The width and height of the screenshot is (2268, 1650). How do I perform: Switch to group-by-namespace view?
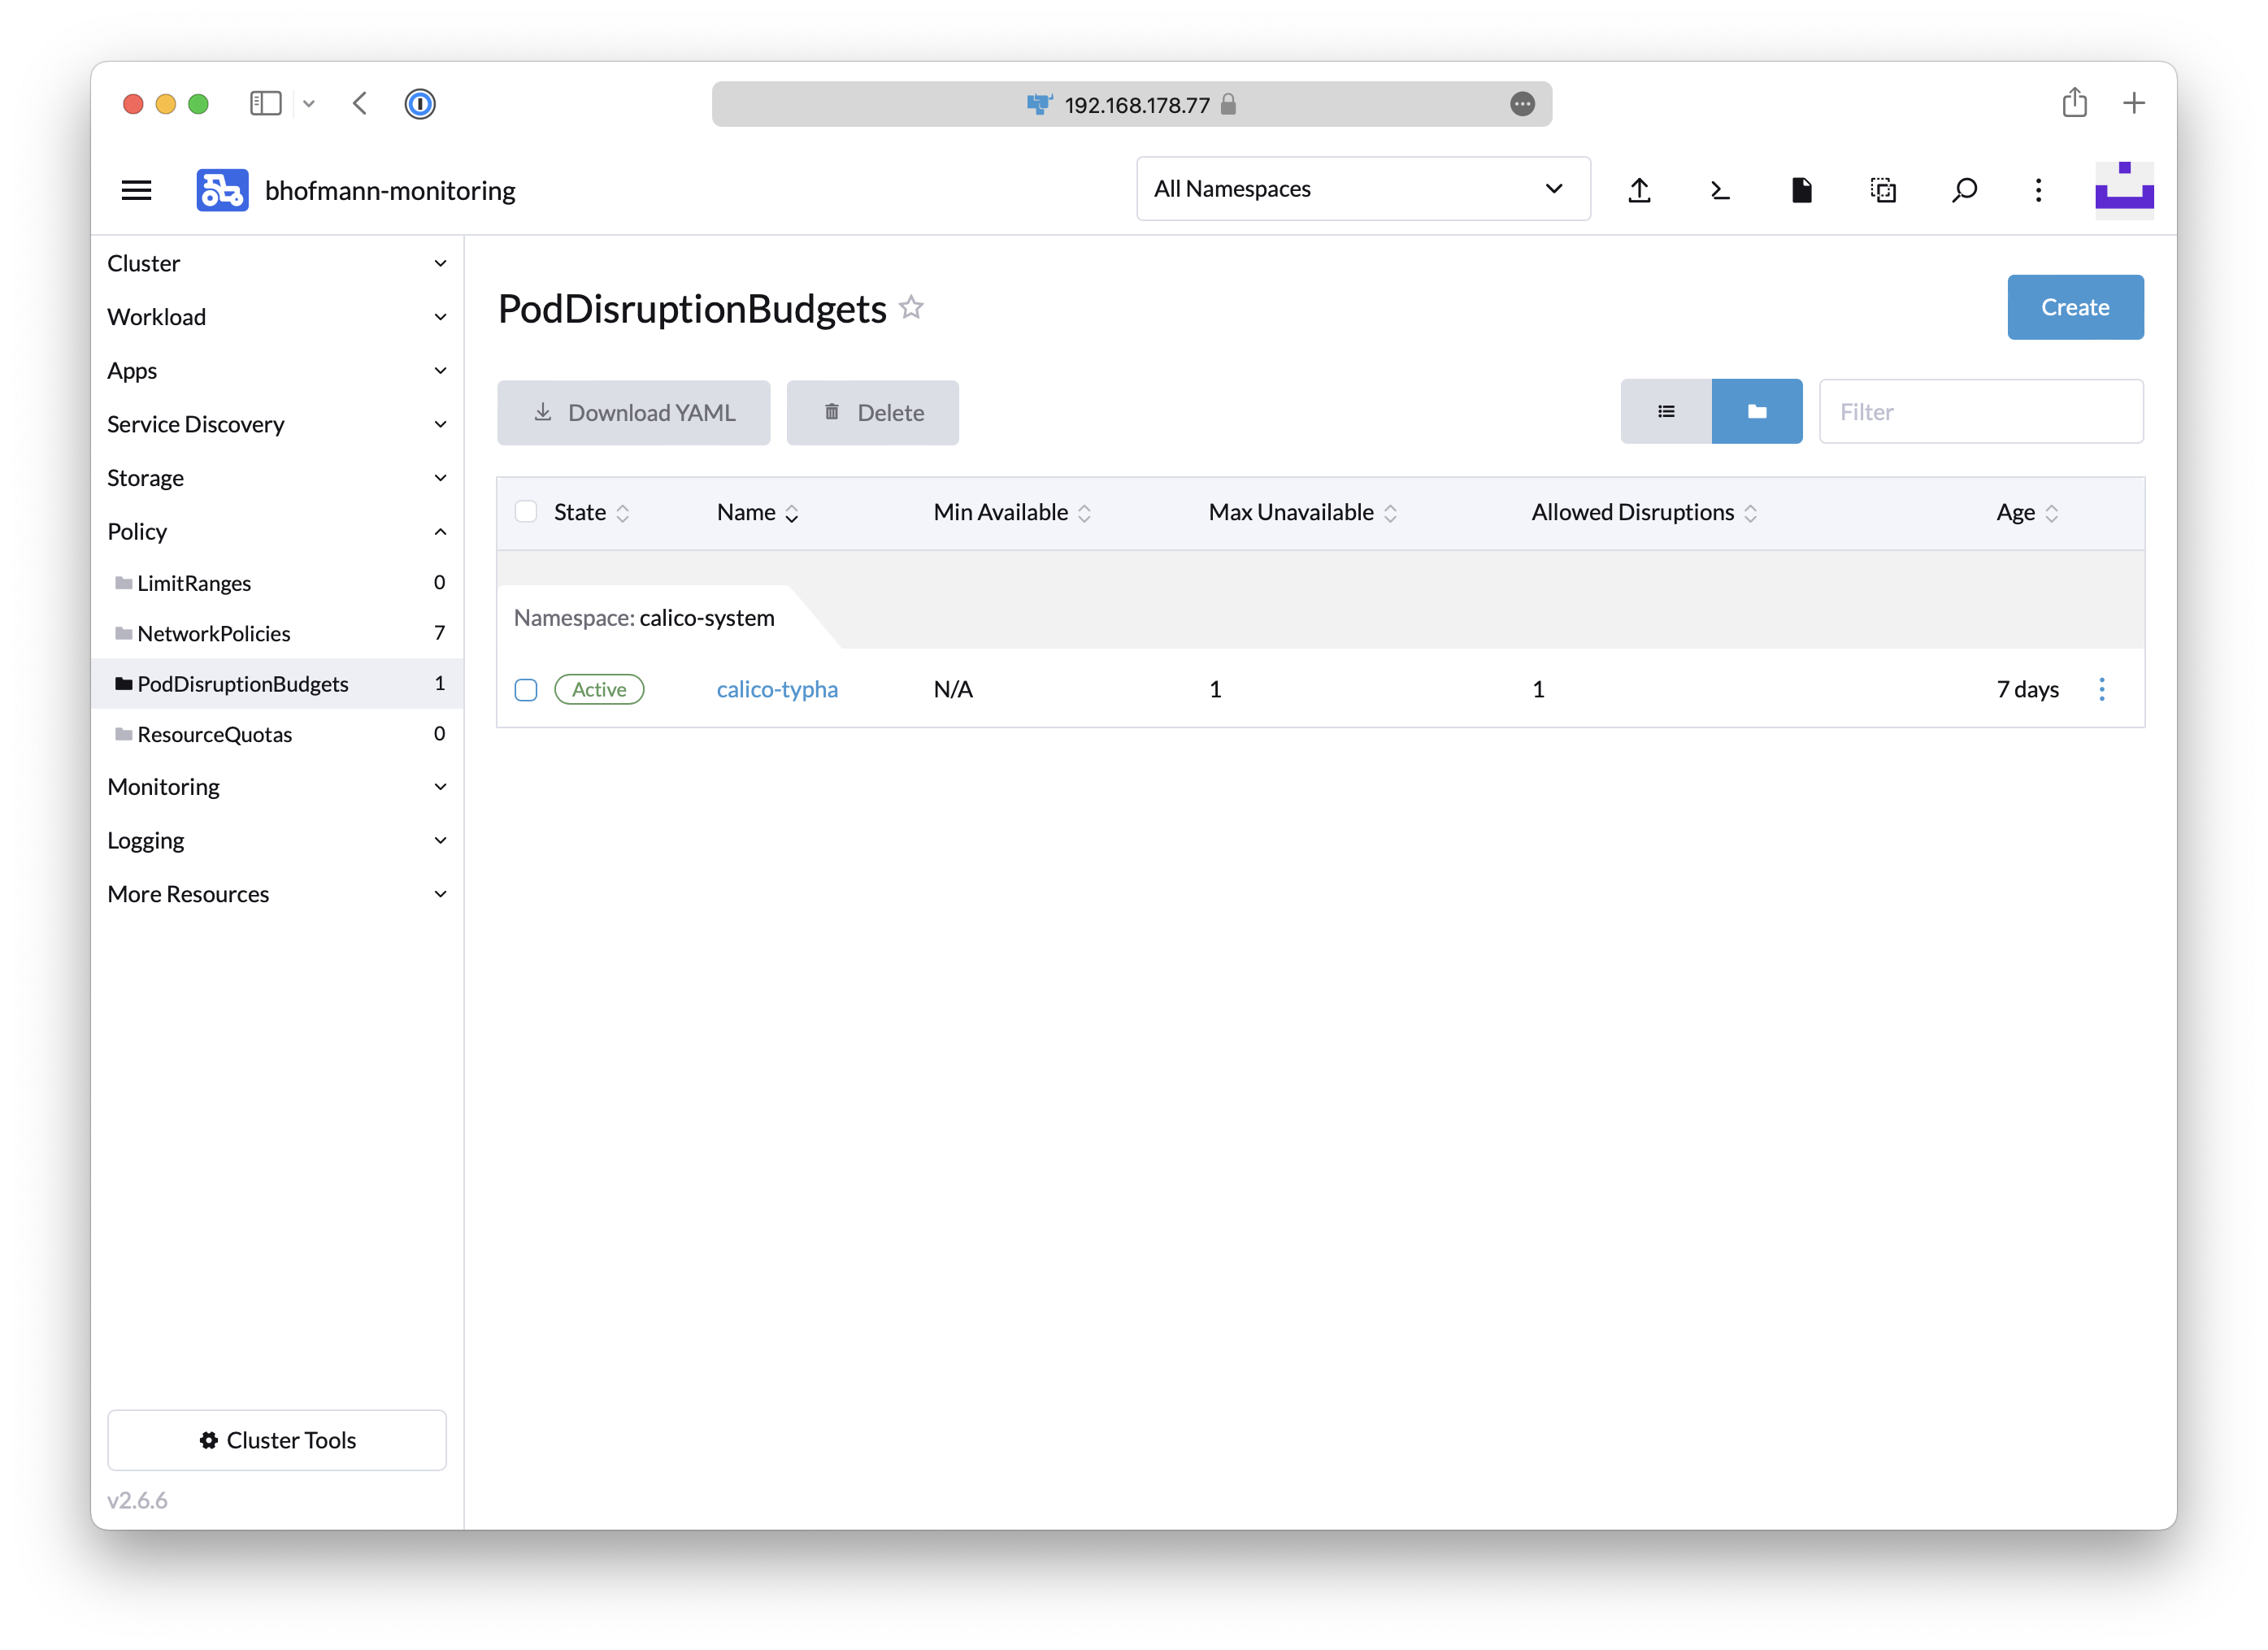point(1757,411)
